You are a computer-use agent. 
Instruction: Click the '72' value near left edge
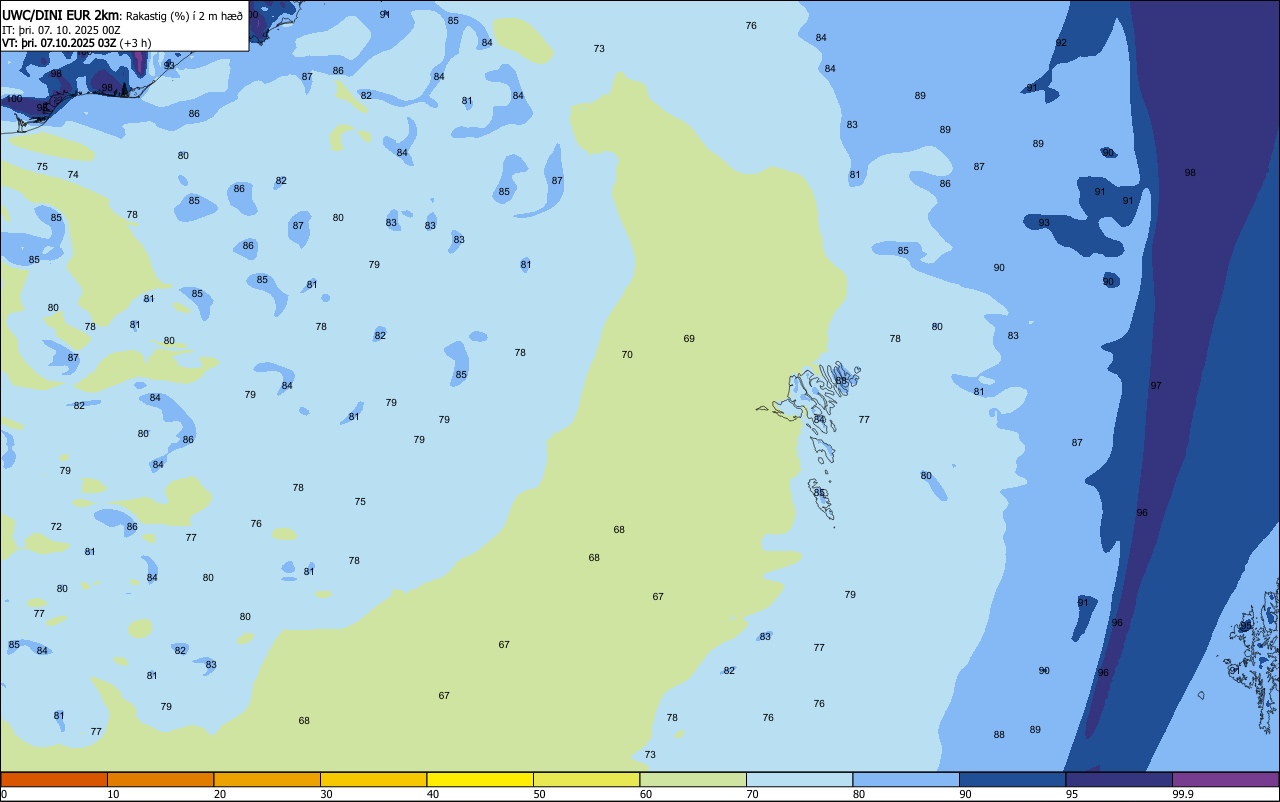pos(56,527)
